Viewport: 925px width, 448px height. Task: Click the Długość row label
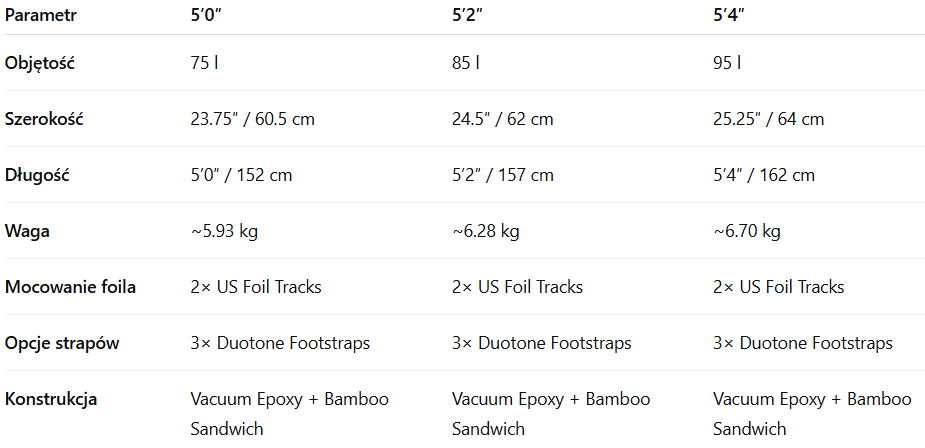click(x=37, y=175)
